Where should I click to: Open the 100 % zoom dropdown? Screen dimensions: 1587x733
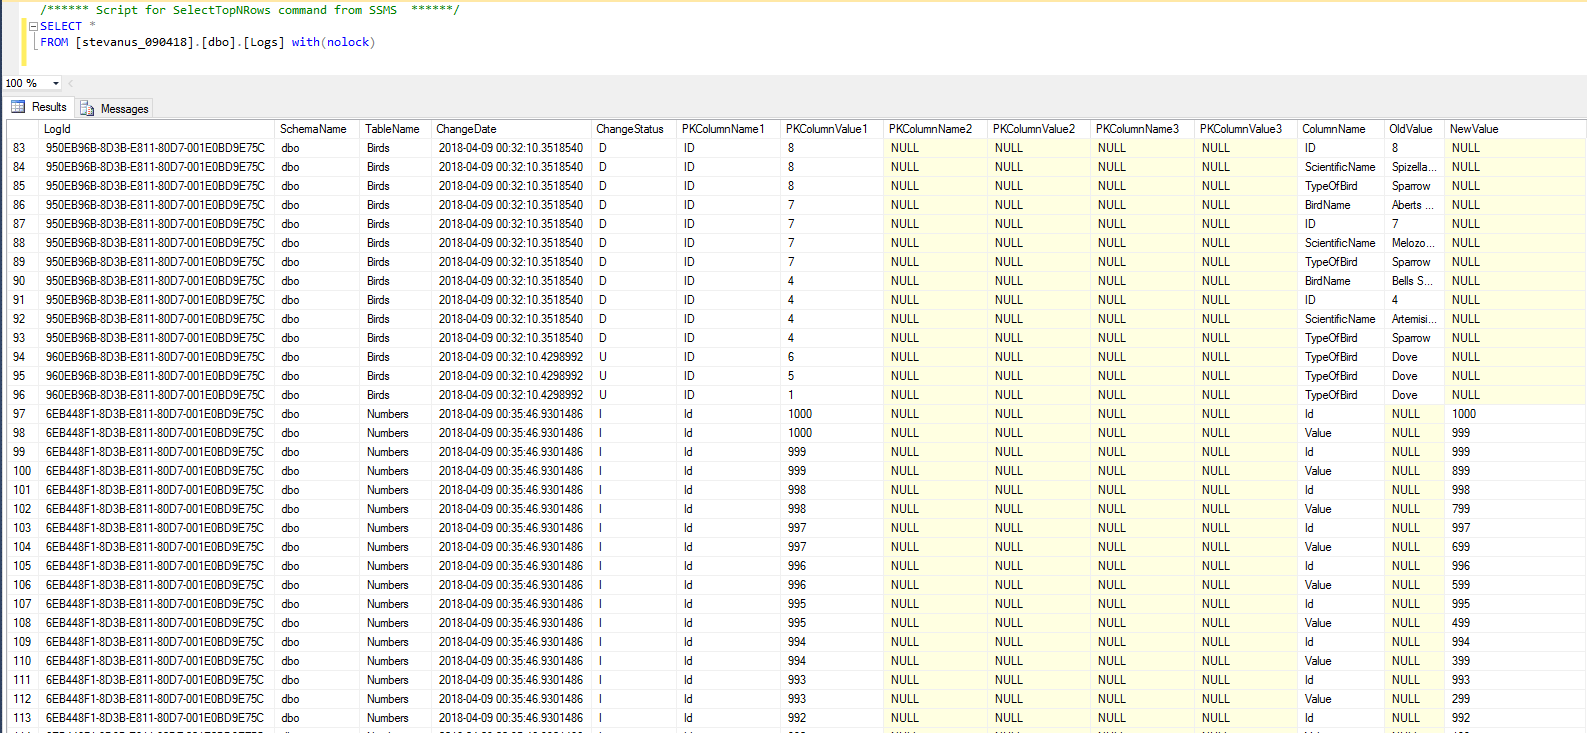55,83
